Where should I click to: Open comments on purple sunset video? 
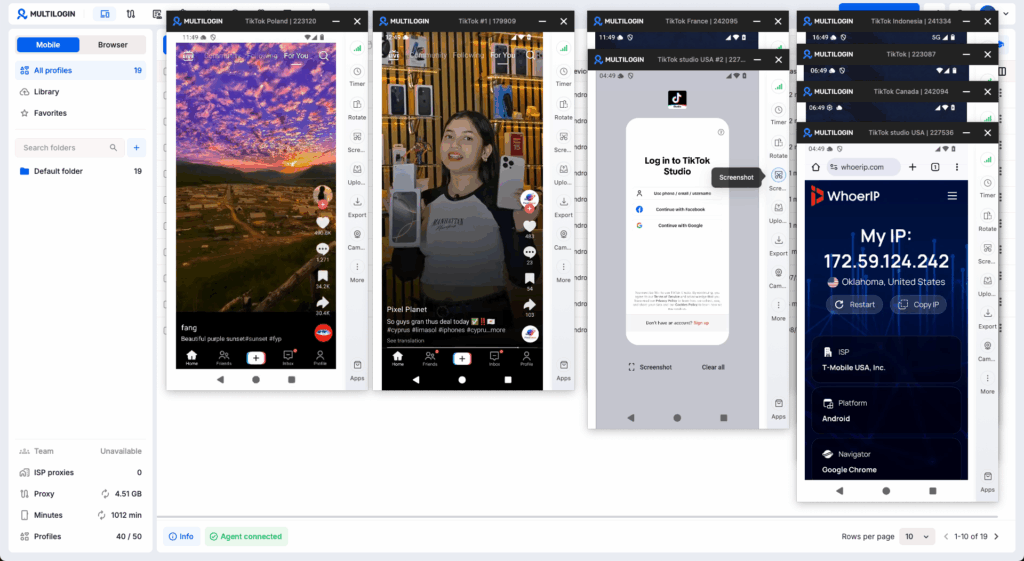coord(323,249)
